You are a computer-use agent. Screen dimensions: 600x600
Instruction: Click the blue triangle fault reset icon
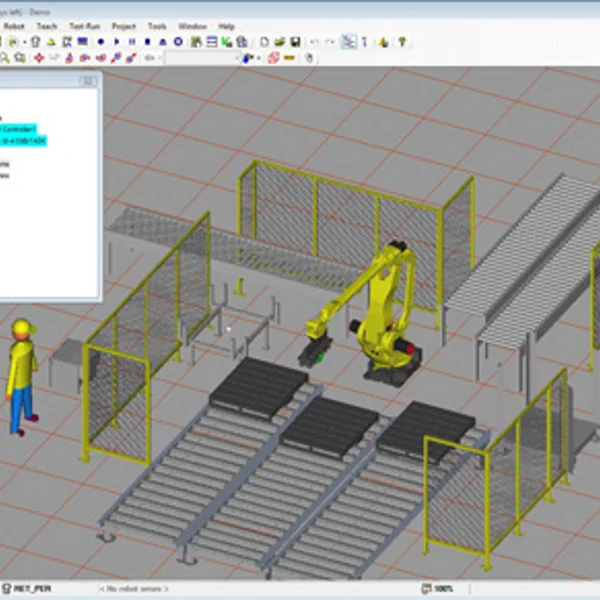(x=163, y=42)
